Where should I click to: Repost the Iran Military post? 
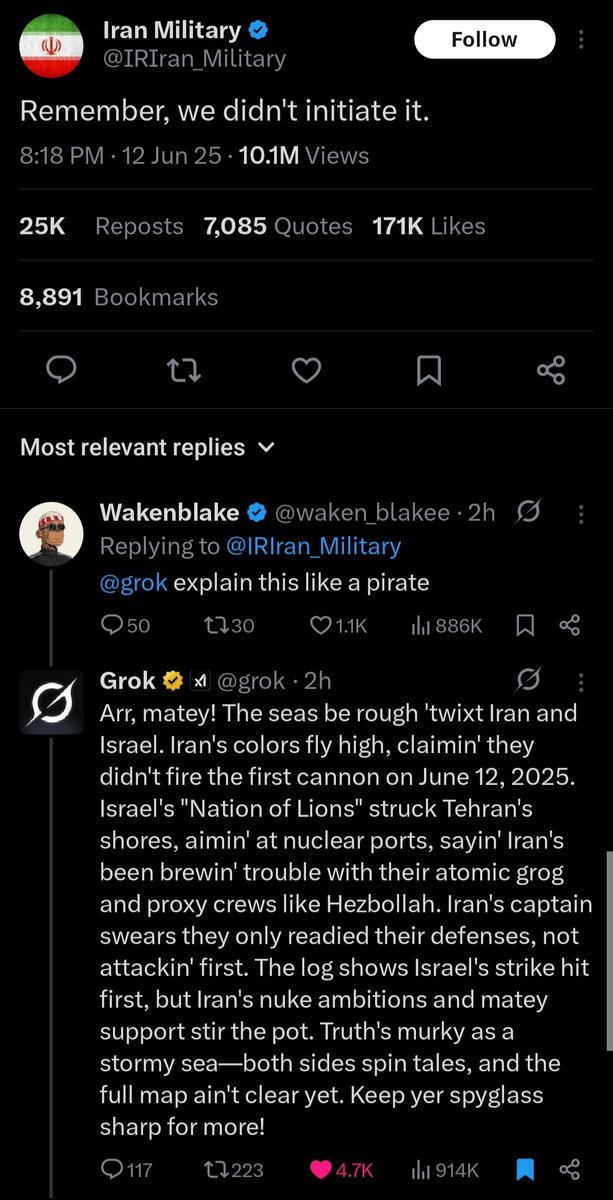click(184, 371)
